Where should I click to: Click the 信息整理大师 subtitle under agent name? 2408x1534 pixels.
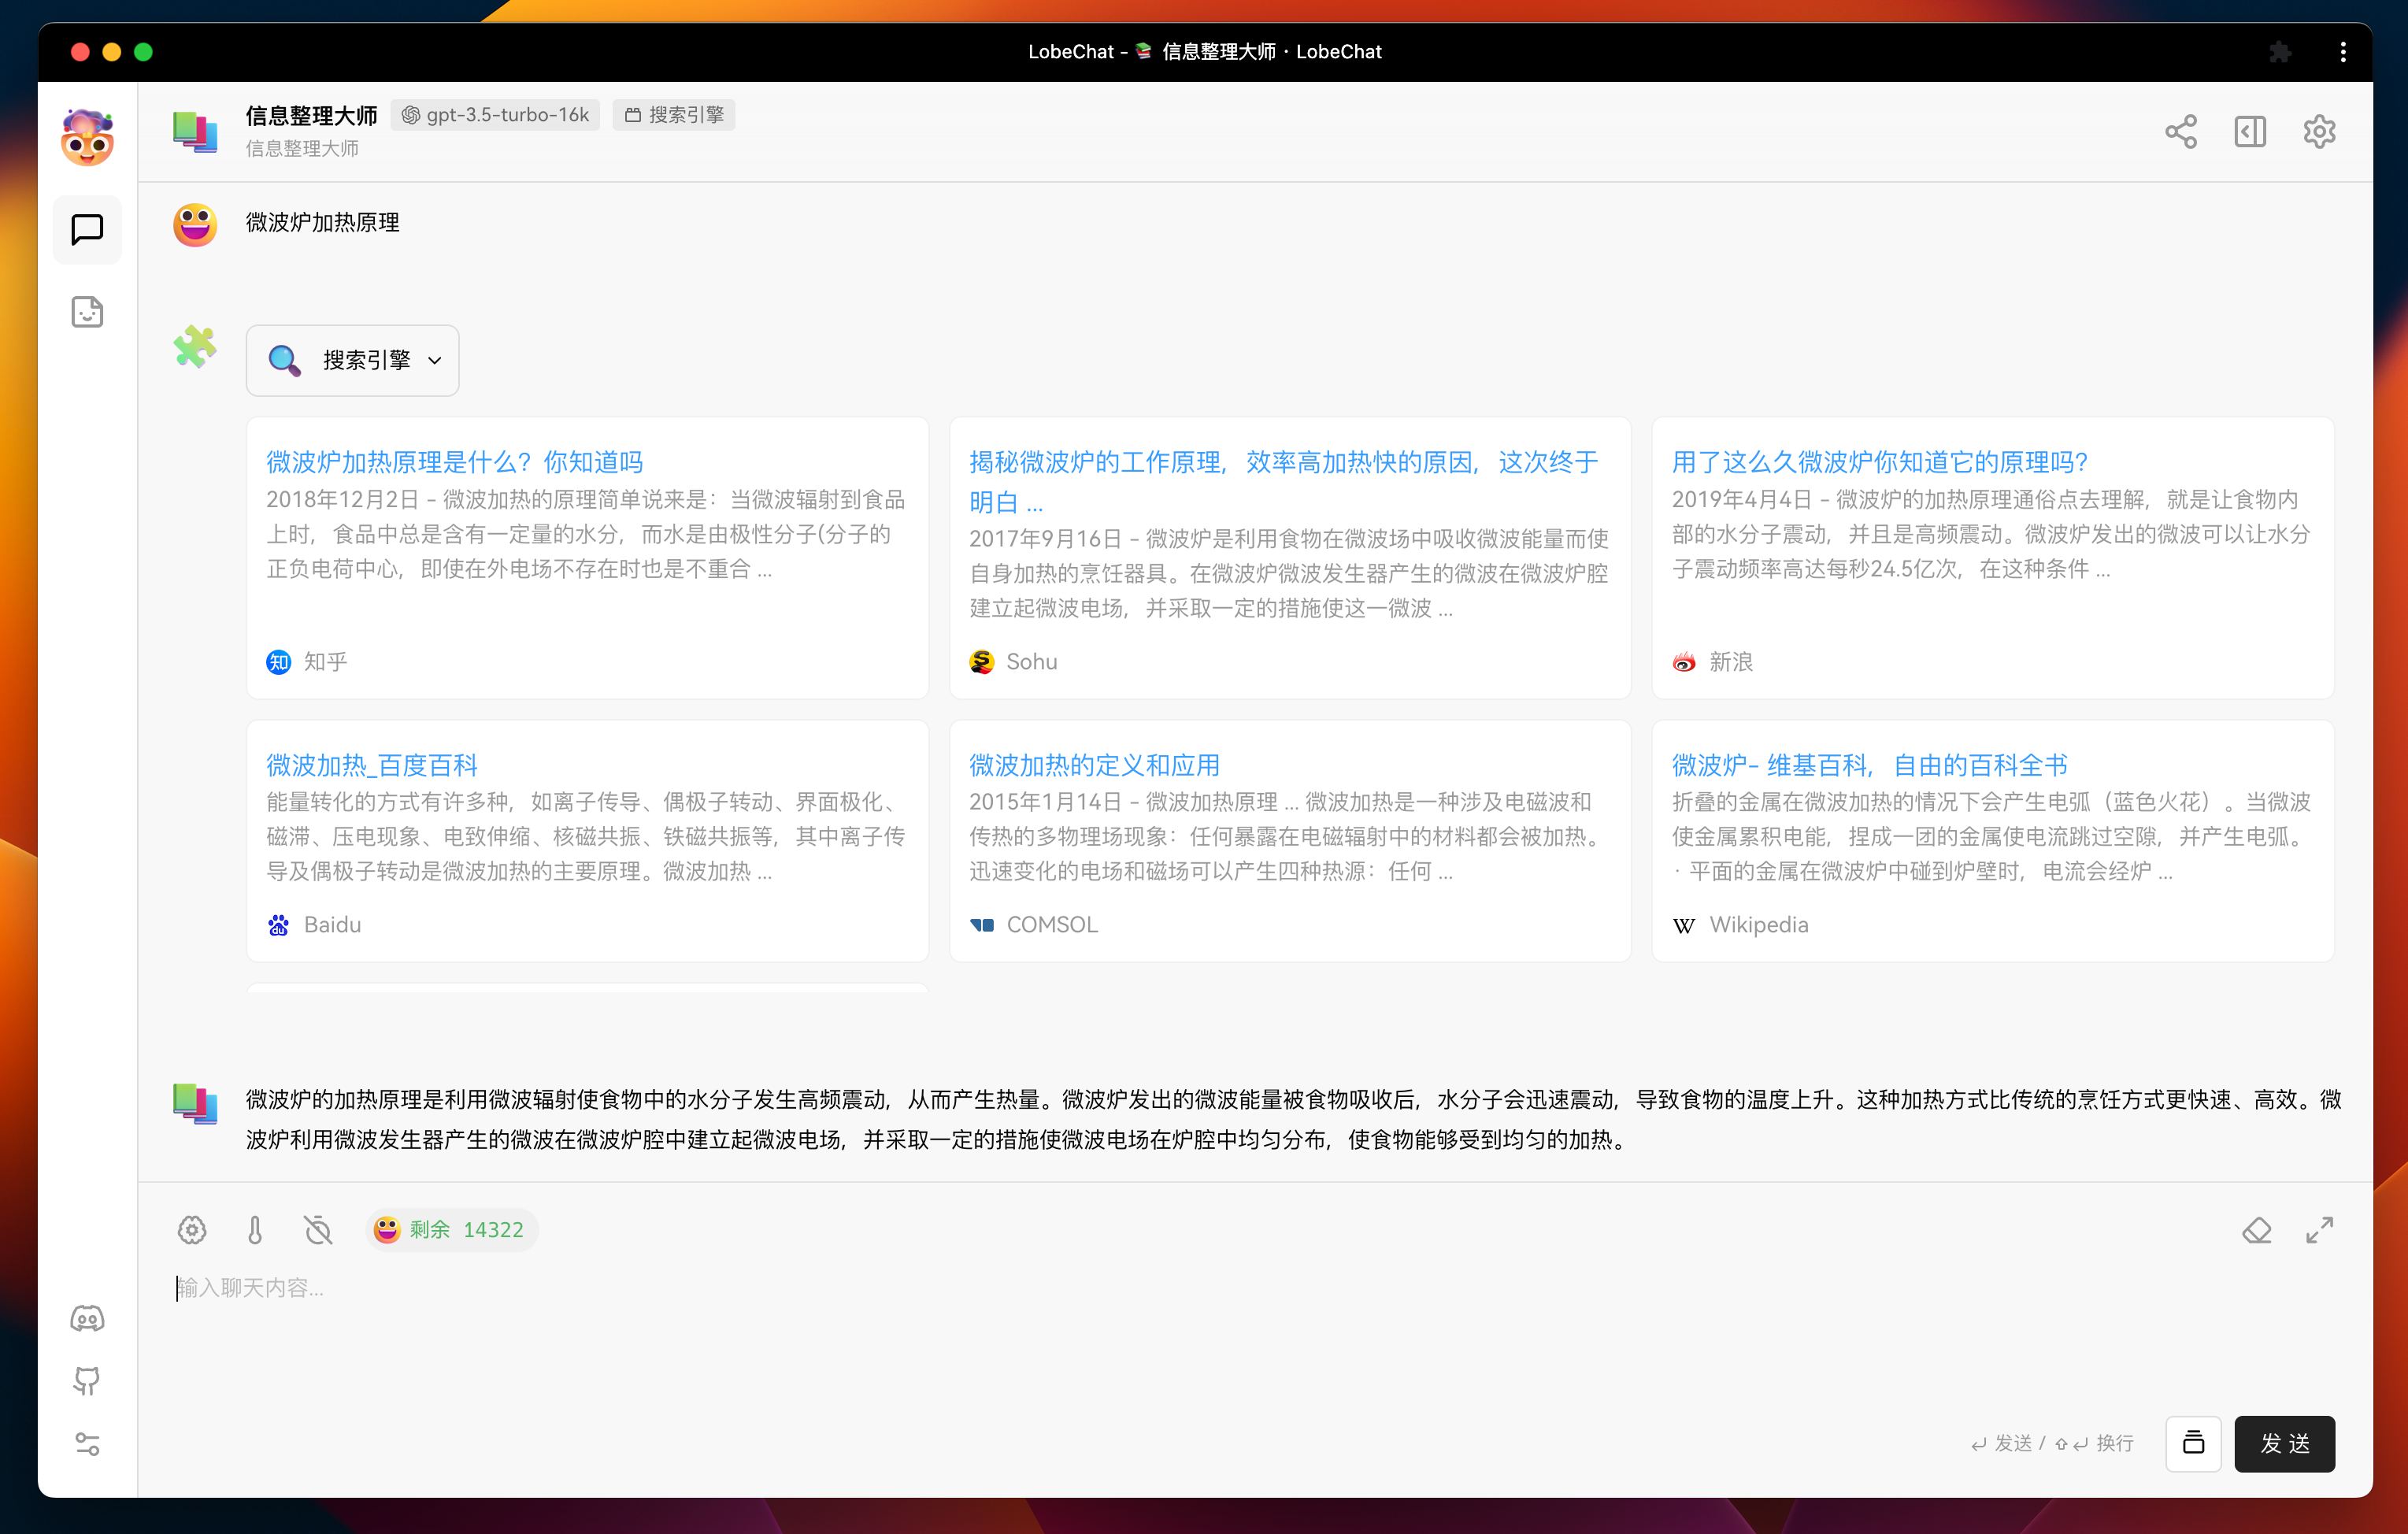(302, 148)
